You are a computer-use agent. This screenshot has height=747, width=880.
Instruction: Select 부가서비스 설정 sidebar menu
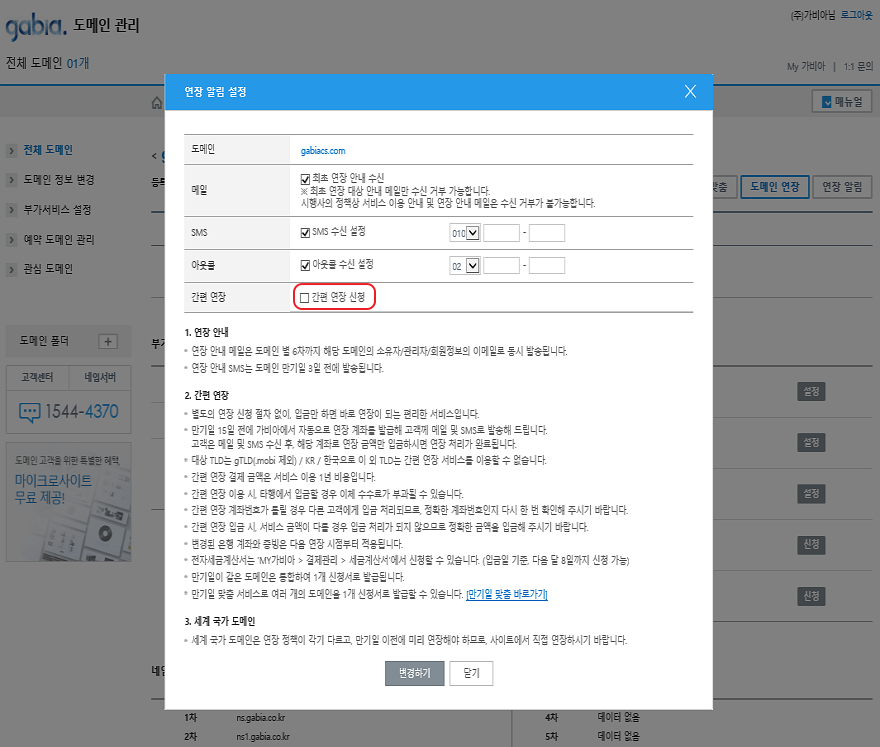click(57, 209)
